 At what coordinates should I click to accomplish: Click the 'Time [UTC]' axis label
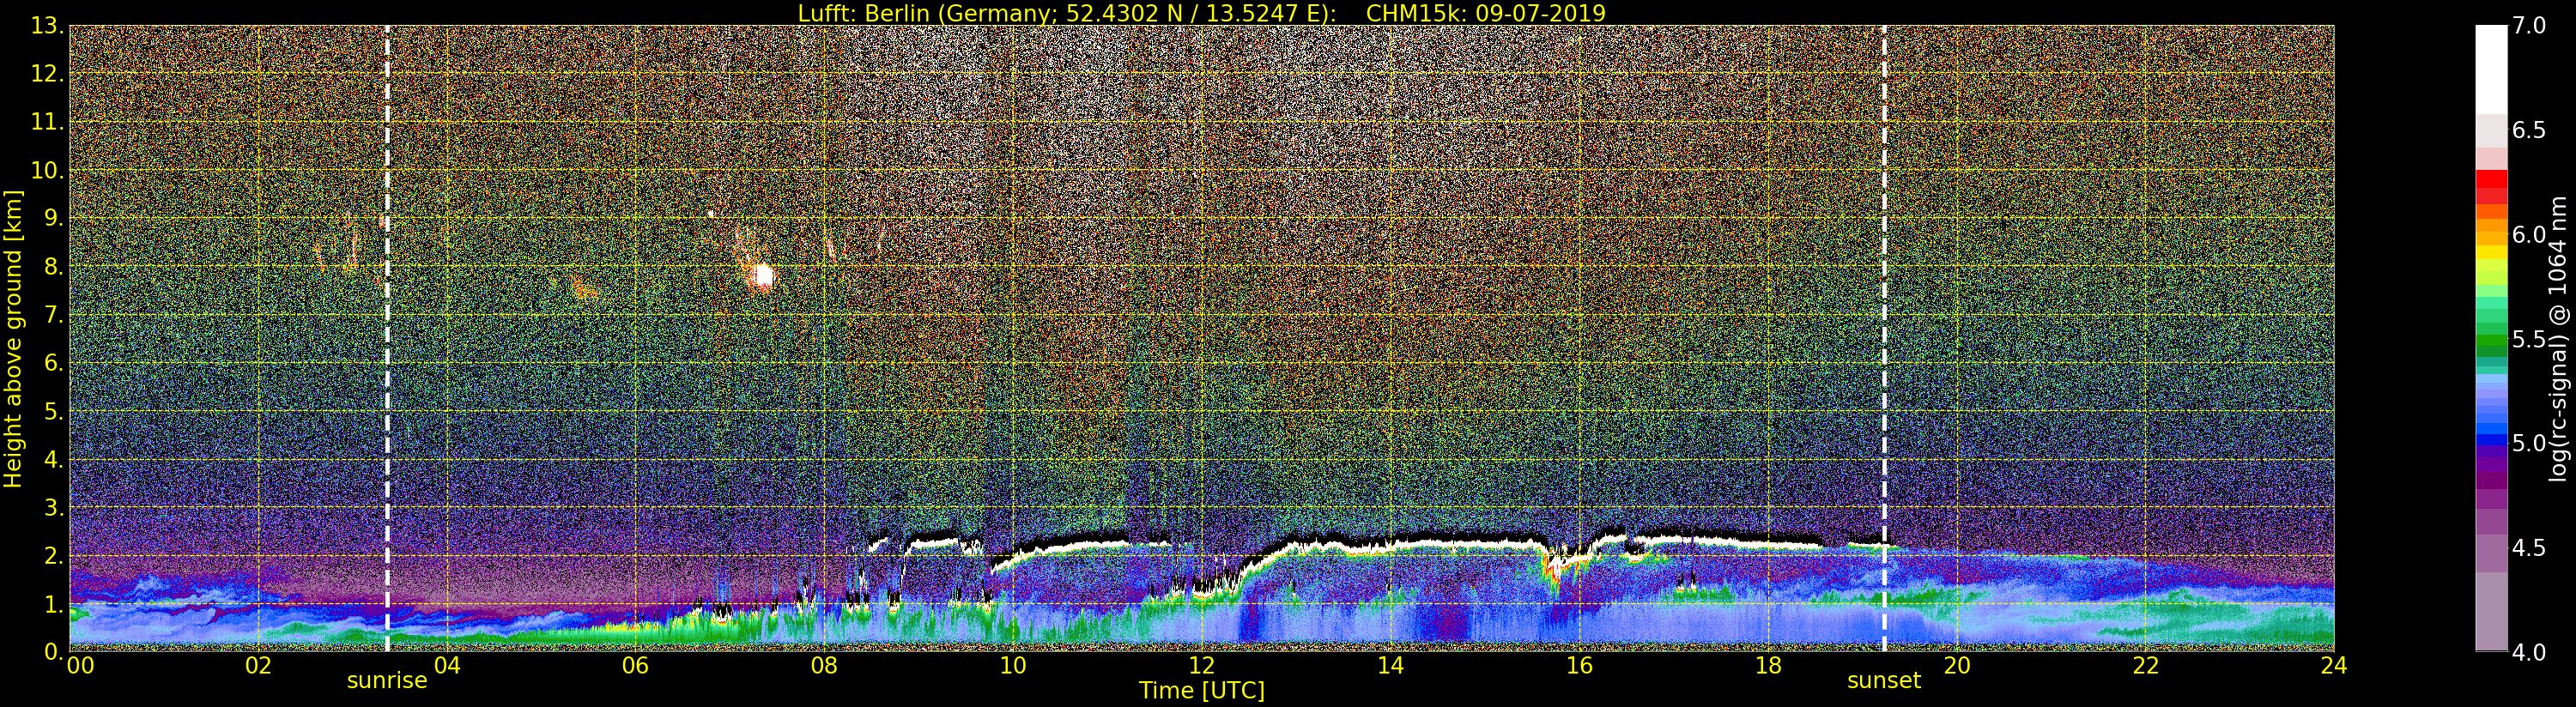tap(1202, 690)
